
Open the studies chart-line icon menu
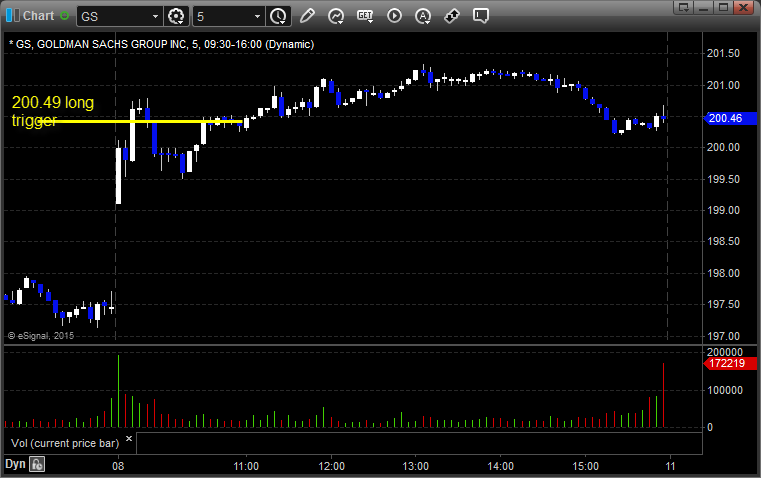point(336,16)
